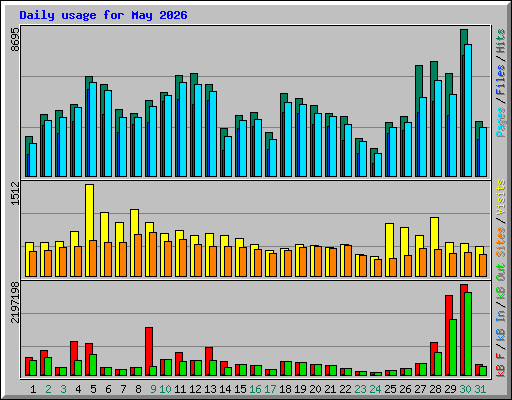Viewport: 512px width, 400px height.
Task: Select the 'Visits' legend label
Action: [x=501, y=197]
